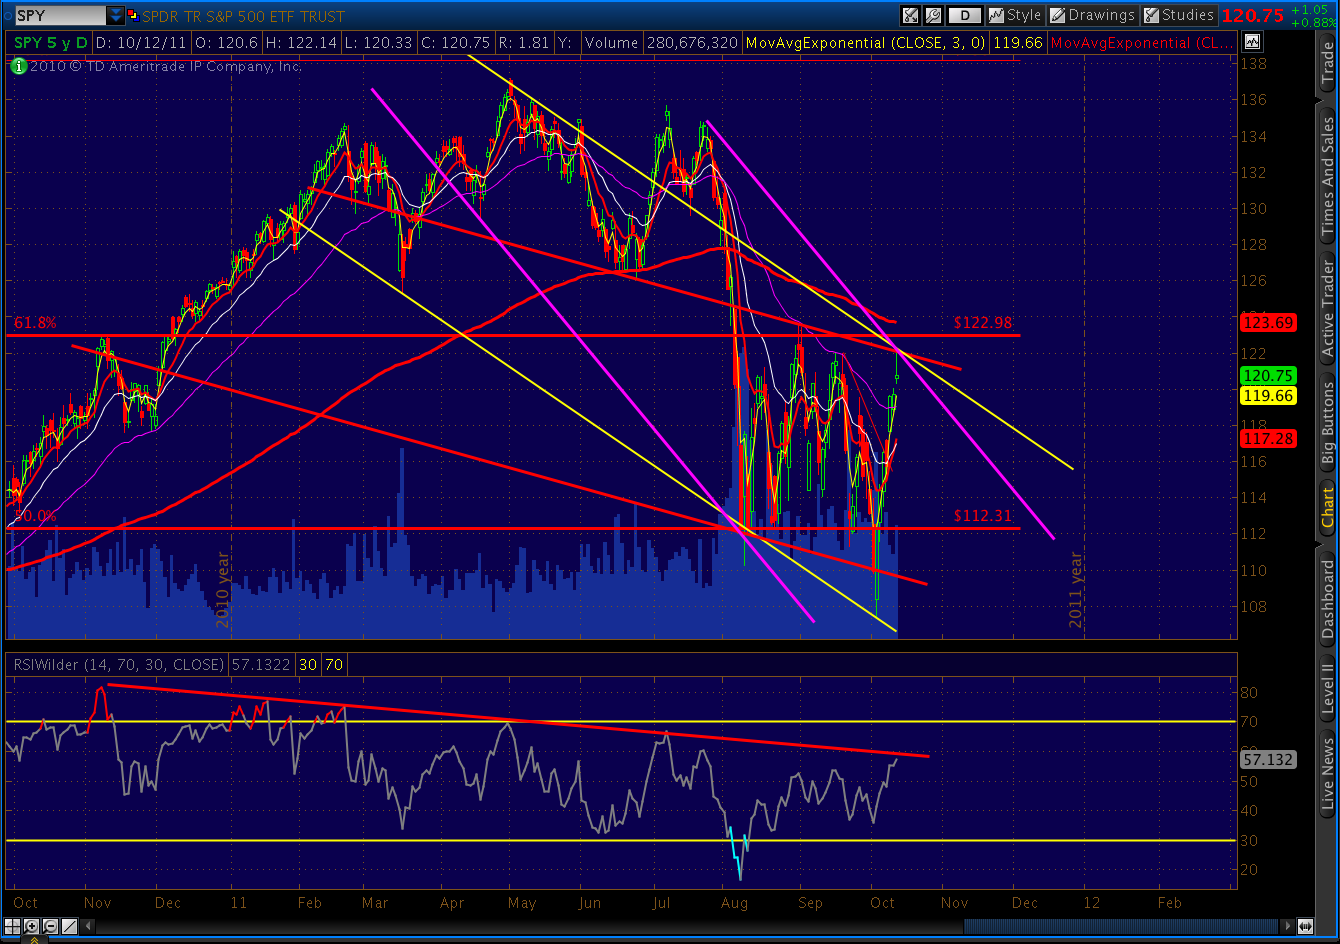Click the expand-right icon beside the scrollbar

pyautogui.click(x=1306, y=926)
